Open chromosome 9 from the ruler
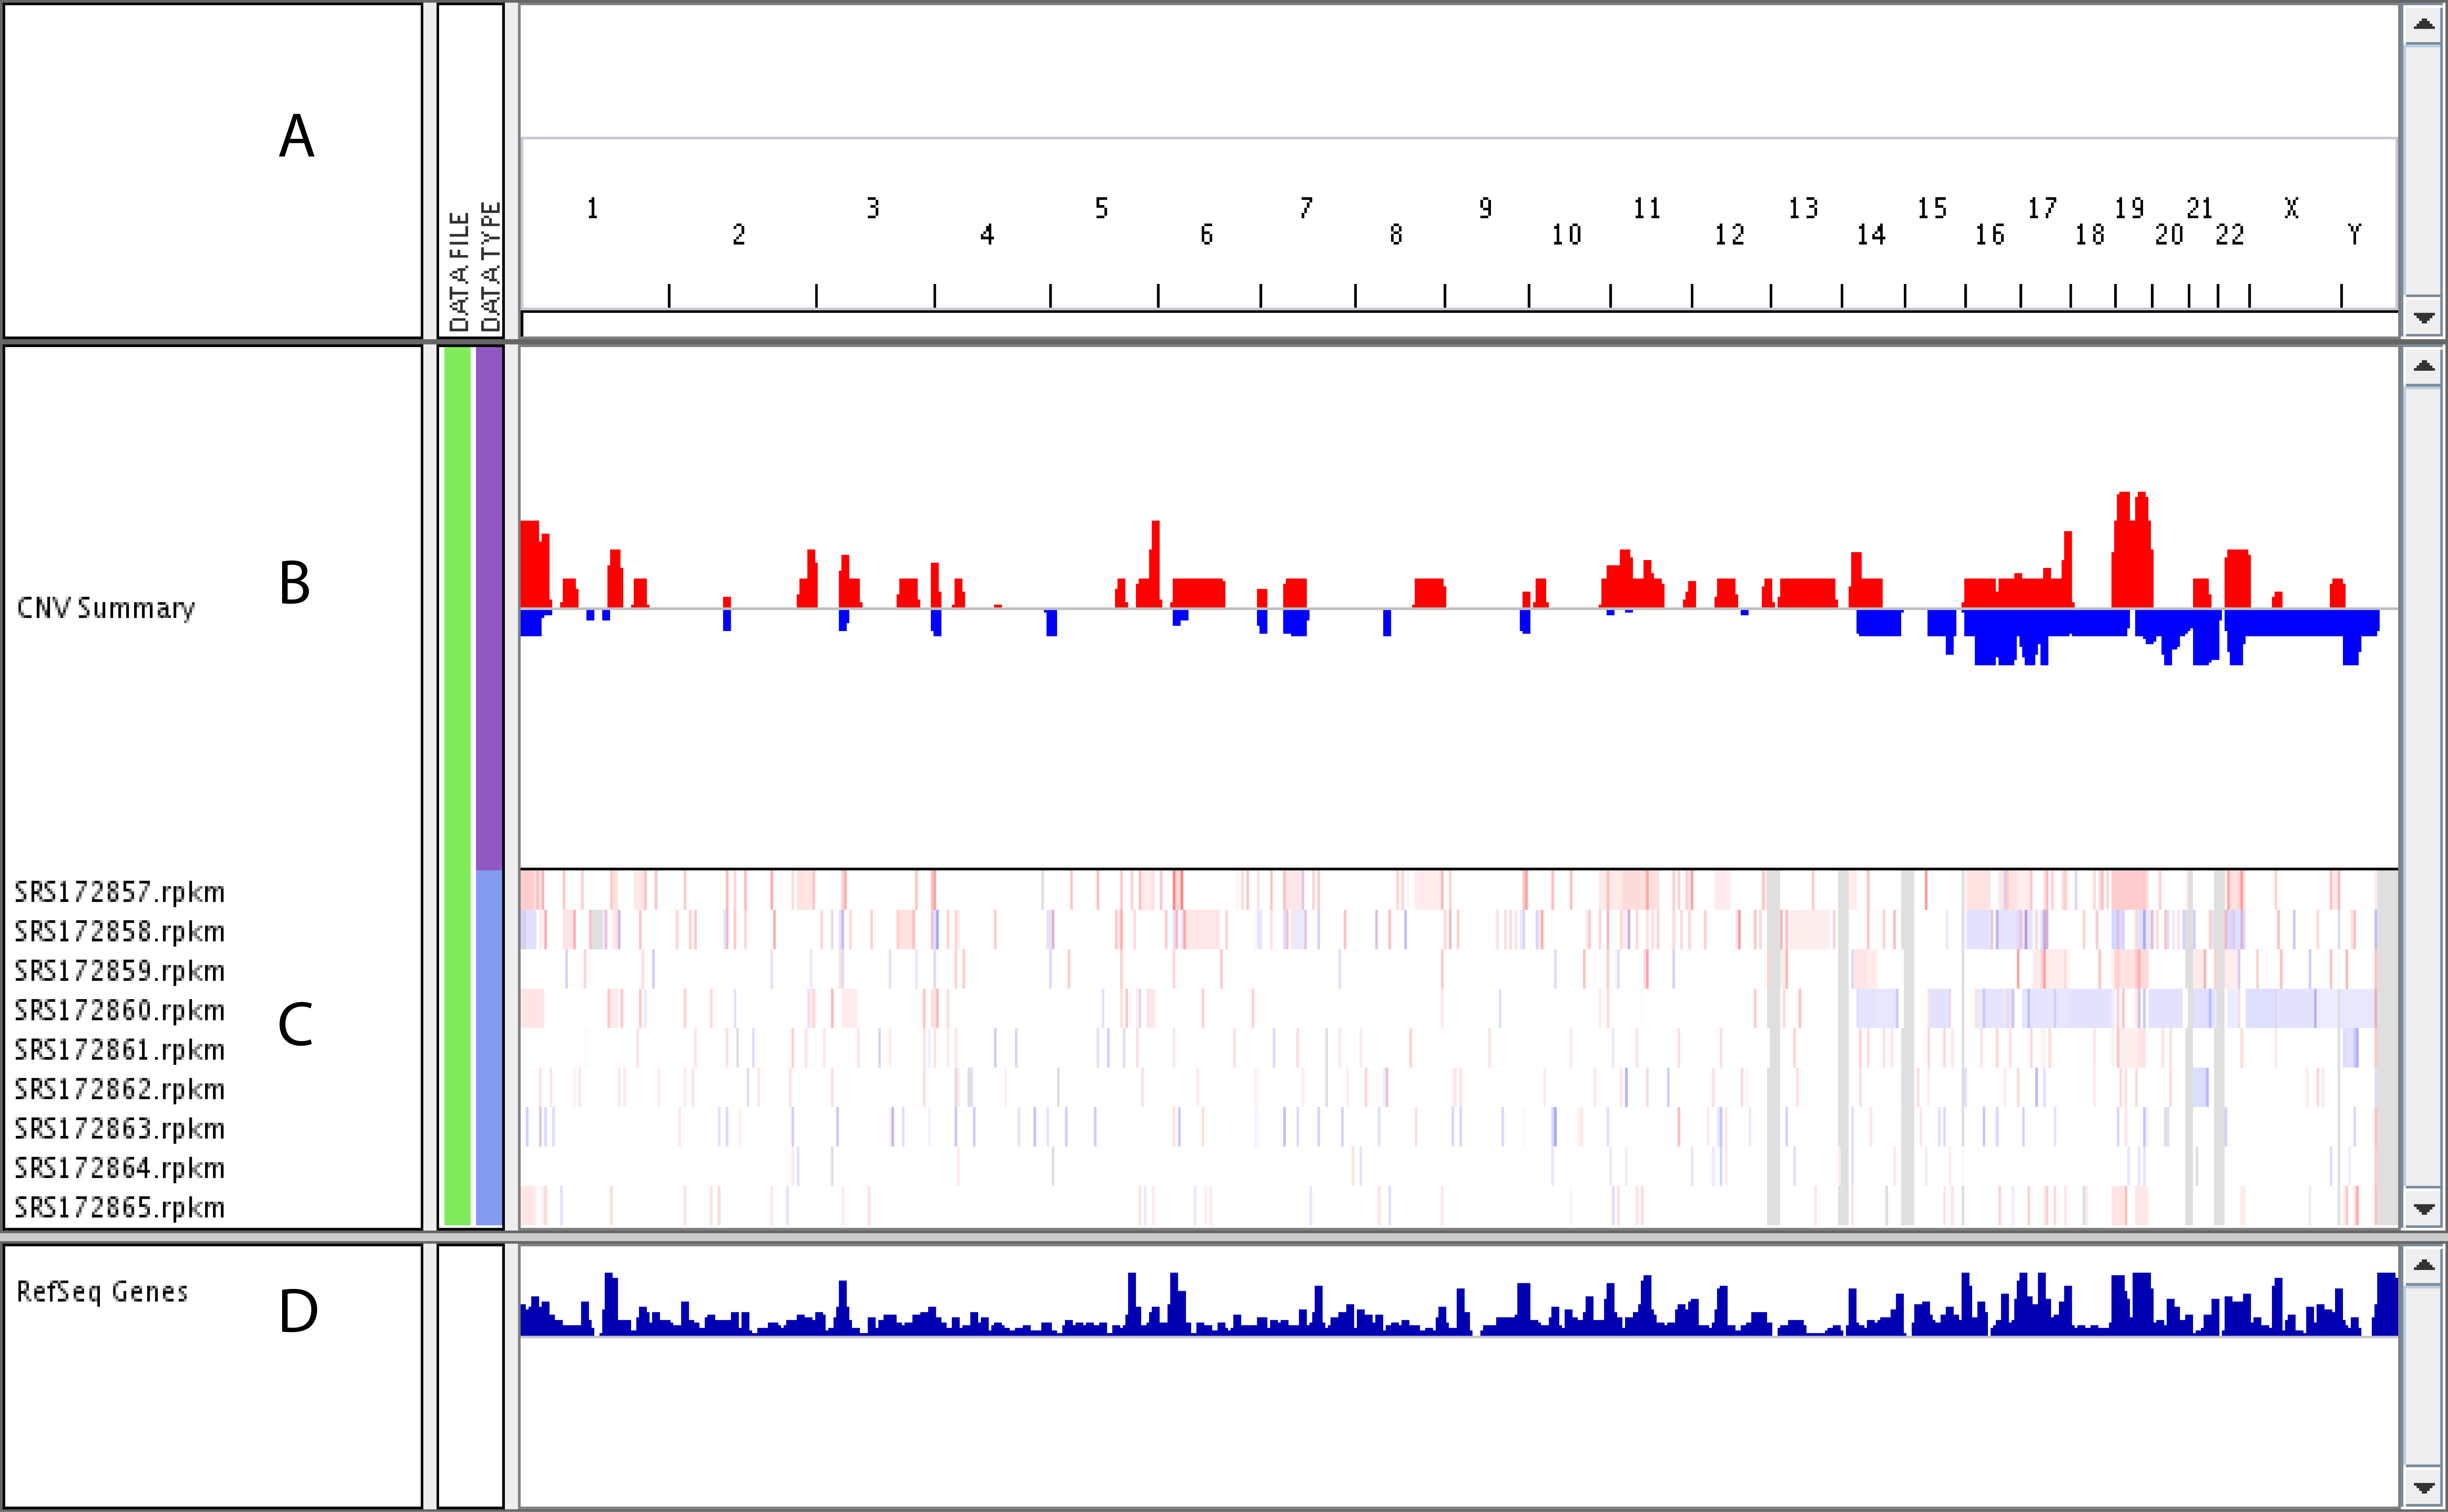The height and width of the screenshot is (1512, 2448). point(1486,208)
